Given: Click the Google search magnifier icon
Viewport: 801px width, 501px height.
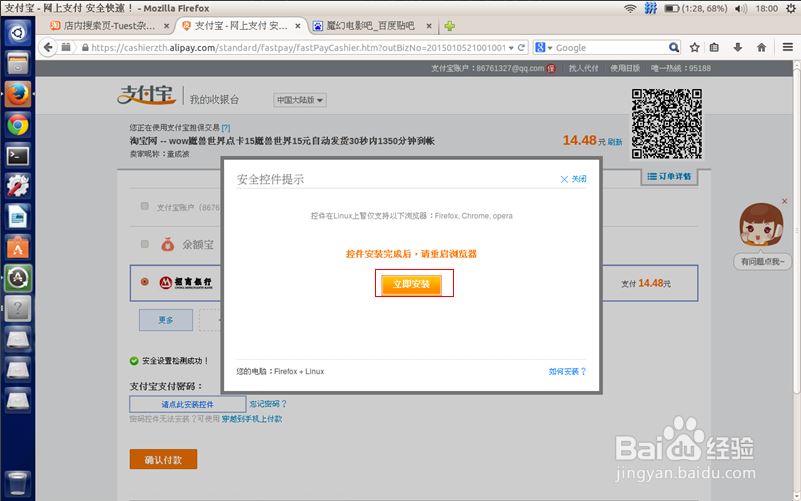Looking at the screenshot, I should [x=674, y=47].
